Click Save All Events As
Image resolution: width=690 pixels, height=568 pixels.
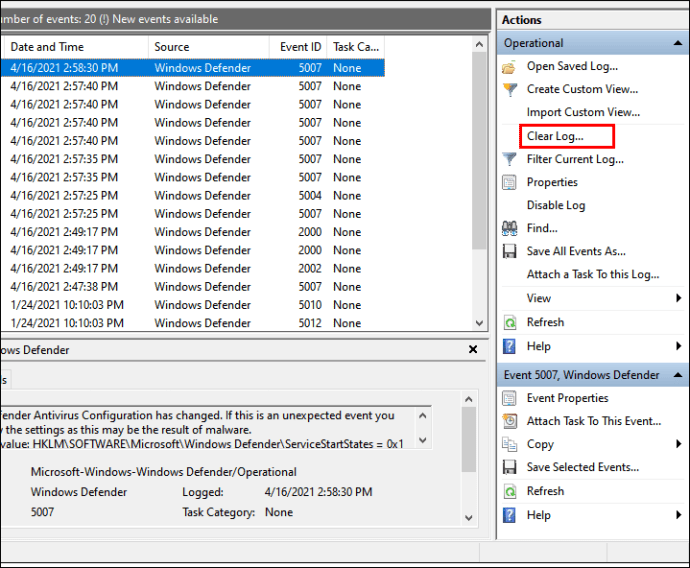pyautogui.click(x=576, y=251)
